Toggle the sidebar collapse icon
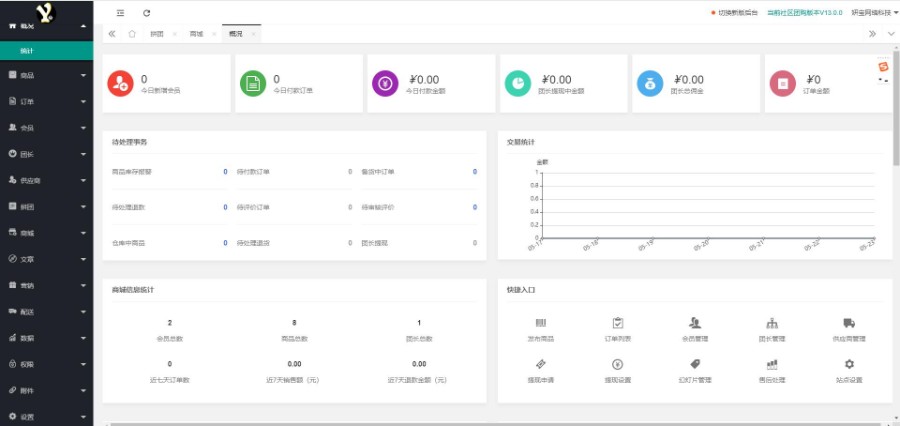The height and width of the screenshot is (426, 900). tap(120, 13)
